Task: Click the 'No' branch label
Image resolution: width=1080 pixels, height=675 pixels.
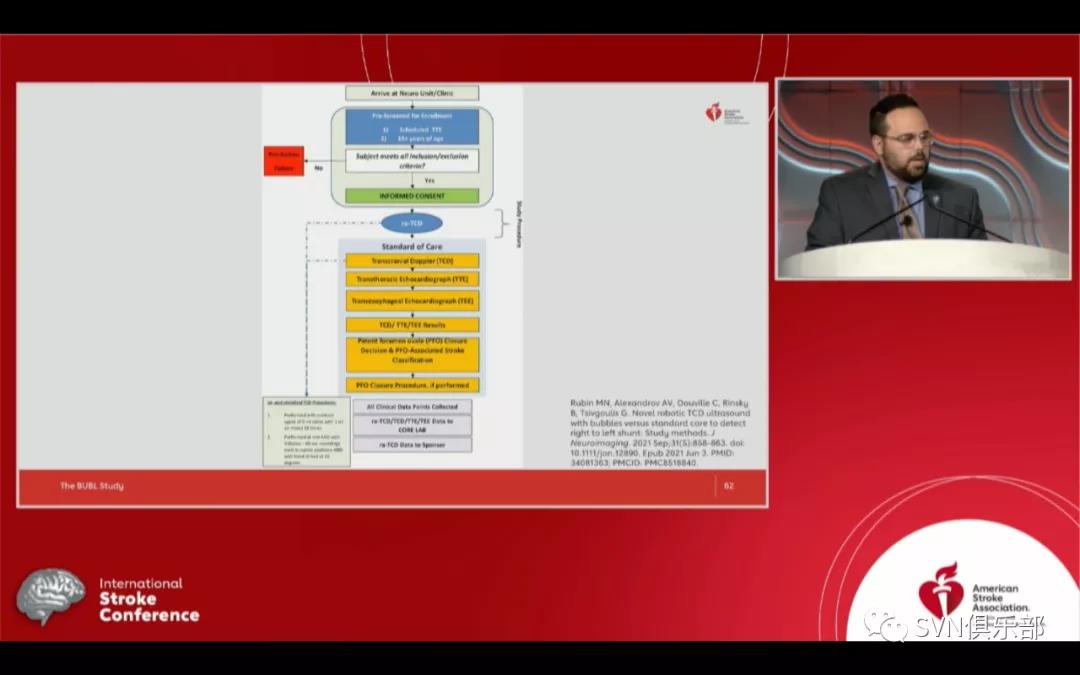Action: (x=318, y=167)
